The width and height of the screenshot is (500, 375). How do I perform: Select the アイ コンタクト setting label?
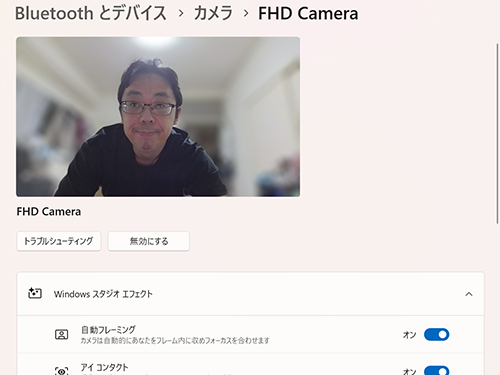(x=104, y=368)
